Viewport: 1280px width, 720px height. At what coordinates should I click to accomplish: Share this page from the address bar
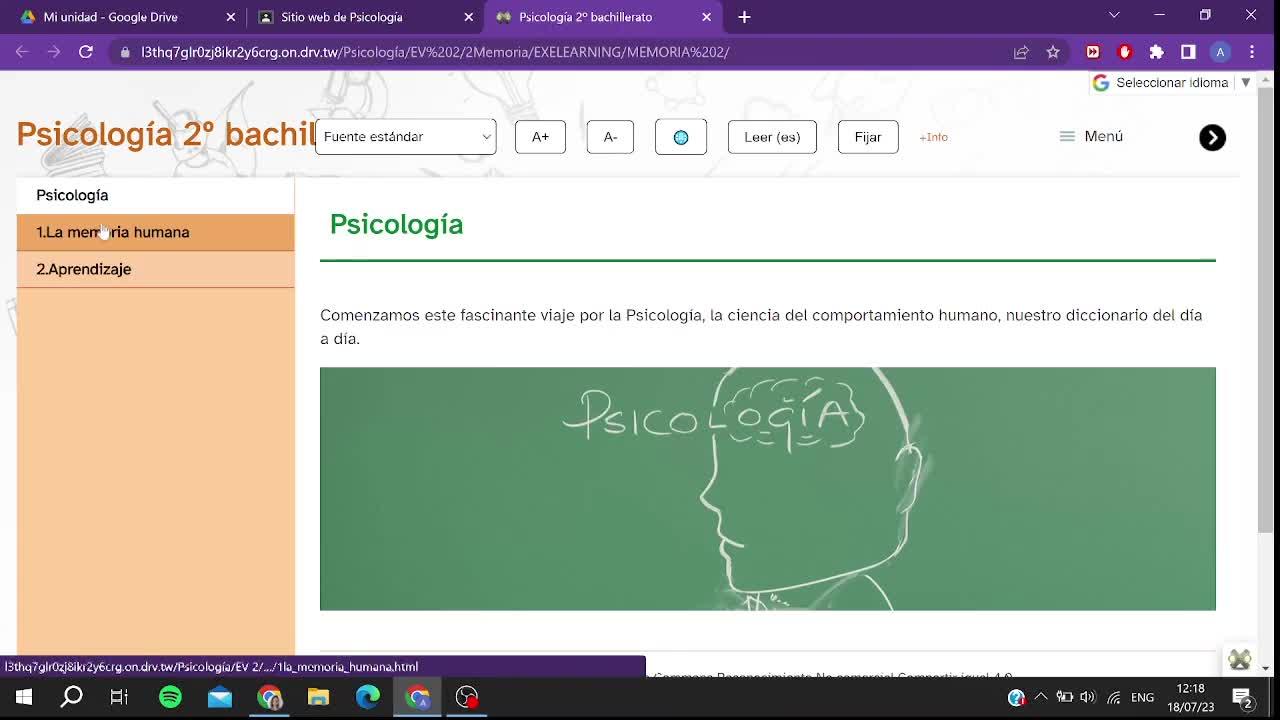click(x=1021, y=52)
